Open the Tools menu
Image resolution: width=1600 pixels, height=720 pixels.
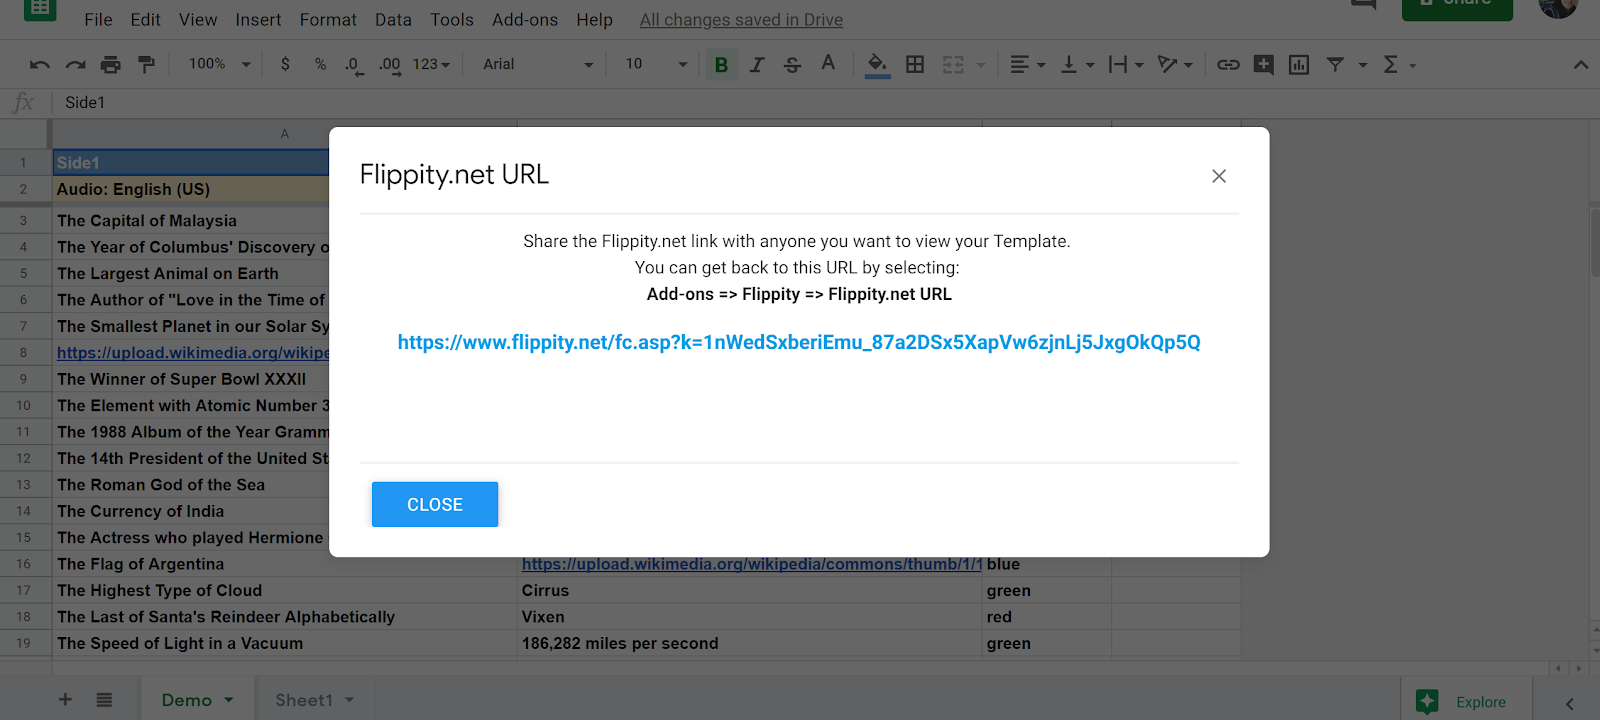click(x=452, y=20)
